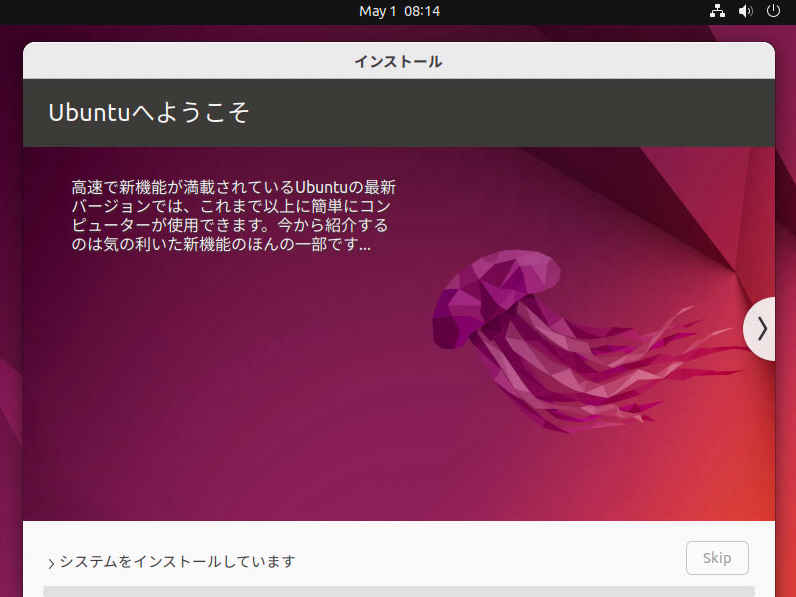Advance to the next installer slide
The image size is (796, 597).
pos(760,329)
